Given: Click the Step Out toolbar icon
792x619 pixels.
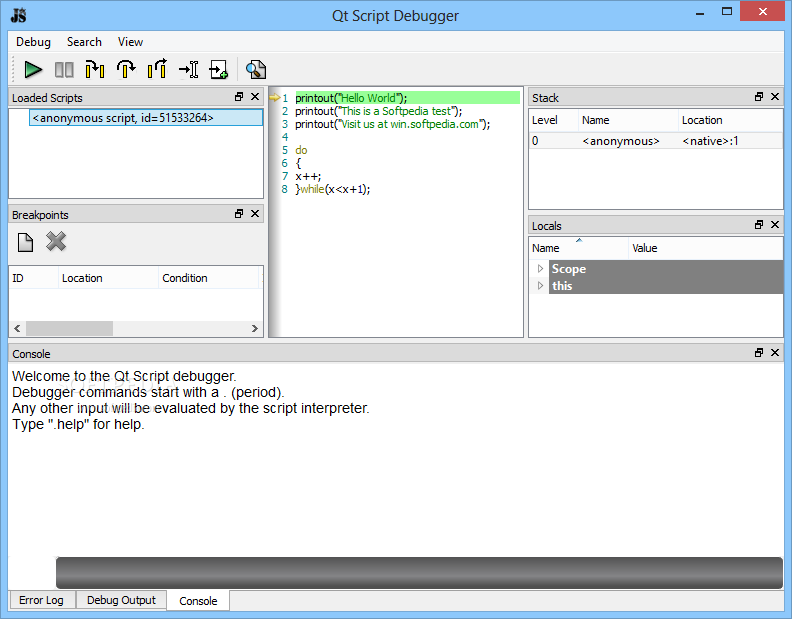Looking at the screenshot, I should tap(157, 70).
